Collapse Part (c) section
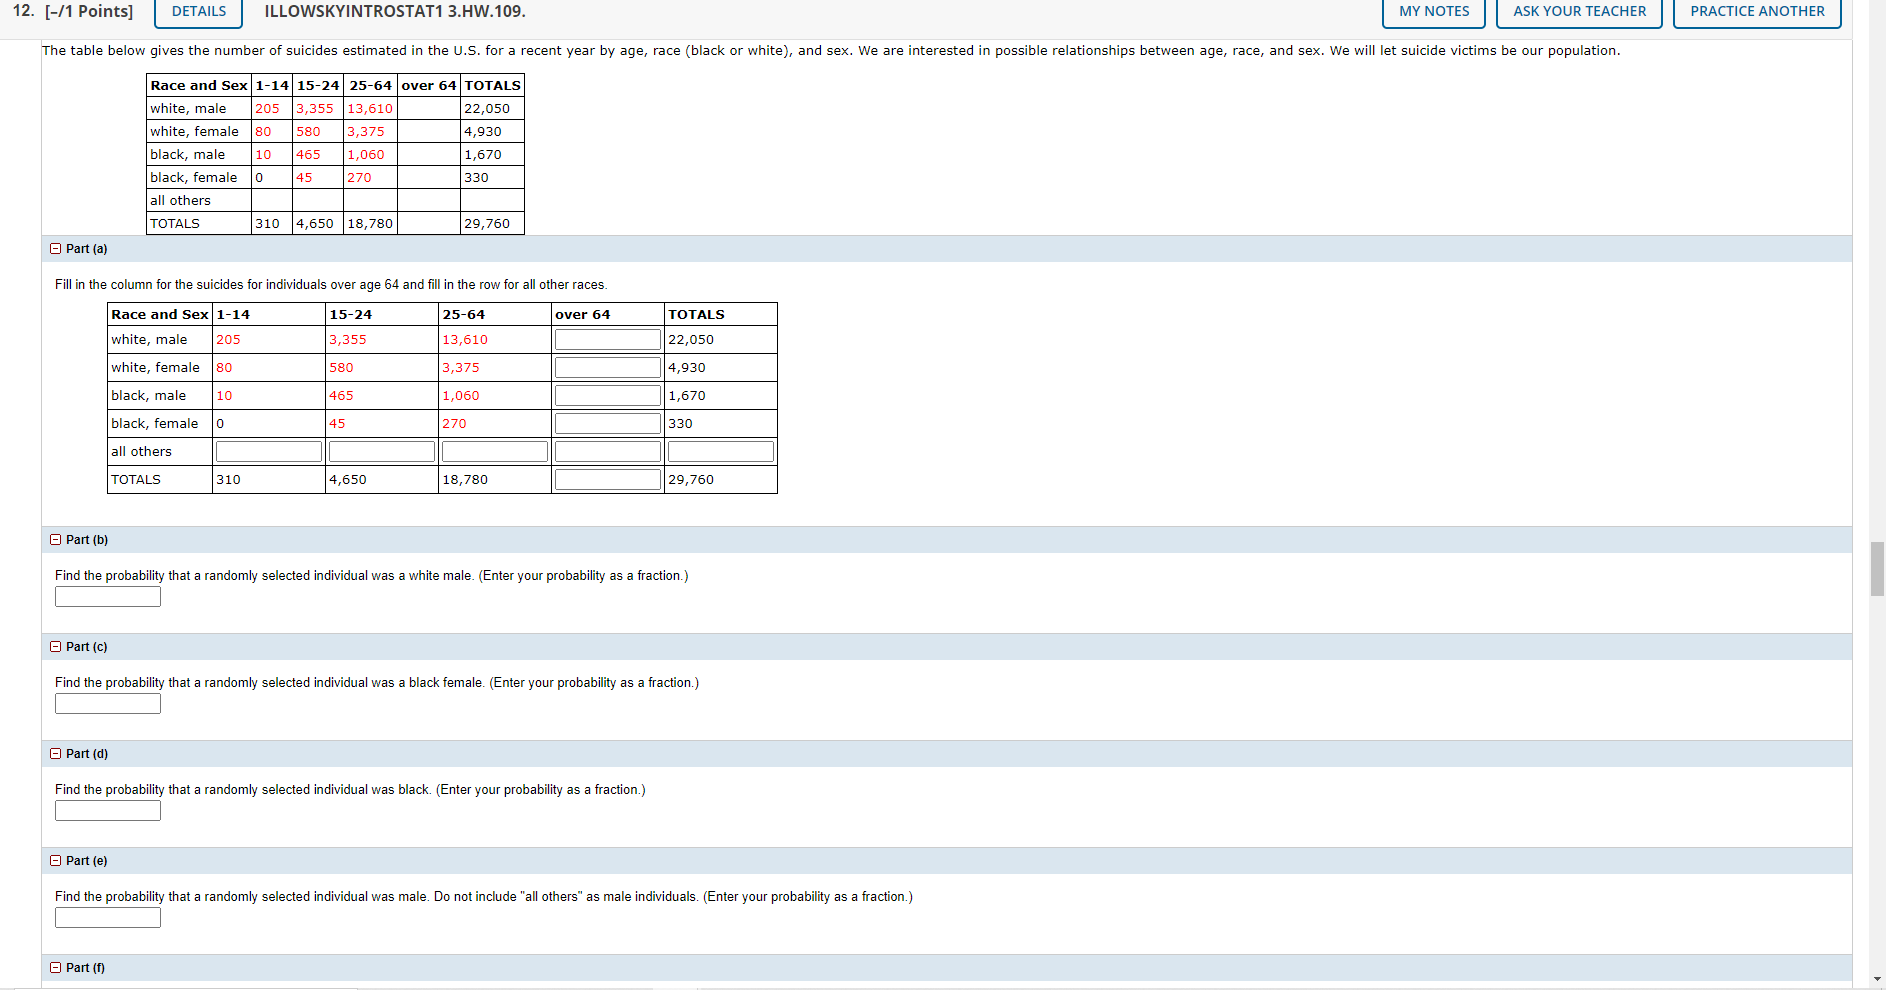This screenshot has width=1886, height=990. coord(56,646)
